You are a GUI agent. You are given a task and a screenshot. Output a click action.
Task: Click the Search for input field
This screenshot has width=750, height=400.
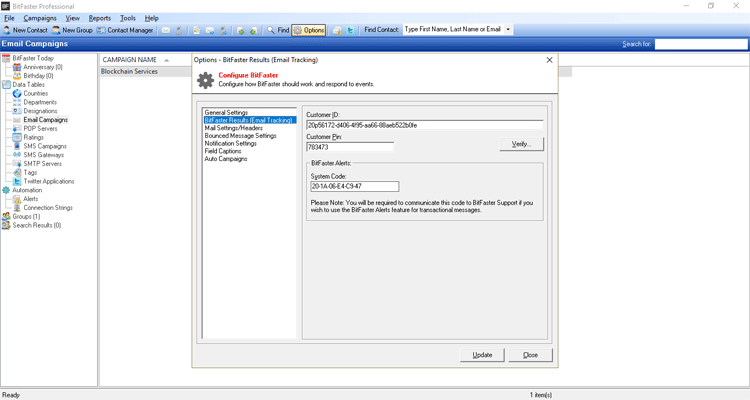[x=701, y=44]
